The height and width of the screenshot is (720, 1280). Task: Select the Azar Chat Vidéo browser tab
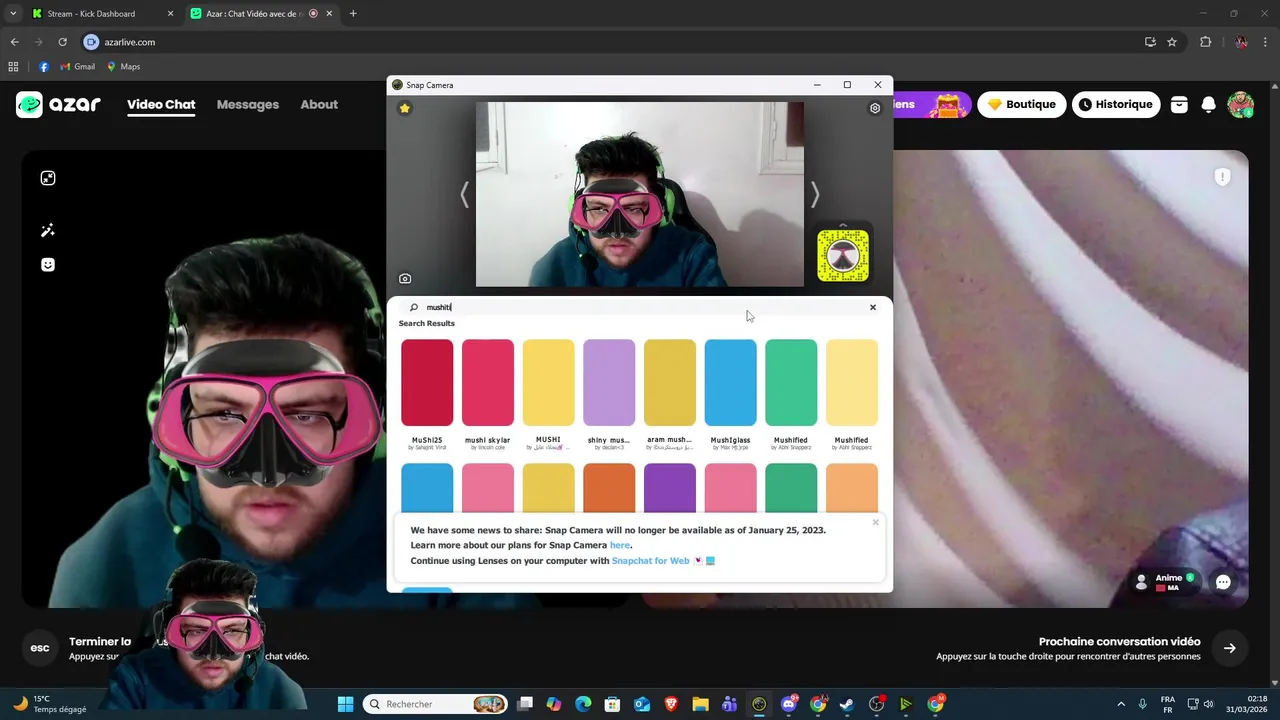[x=260, y=14]
